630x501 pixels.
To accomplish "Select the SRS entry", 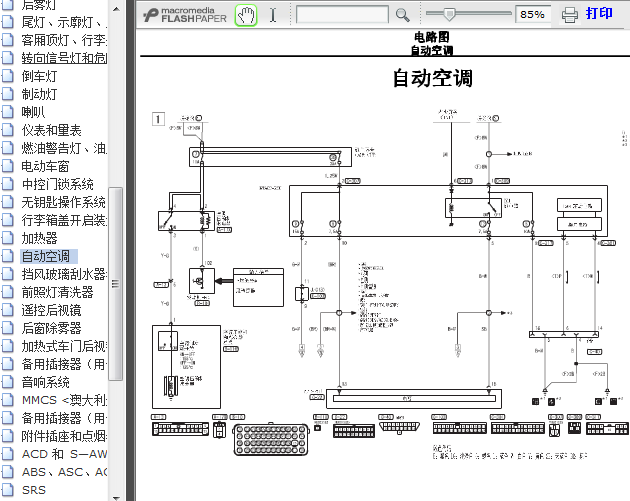I will tap(34, 490).
